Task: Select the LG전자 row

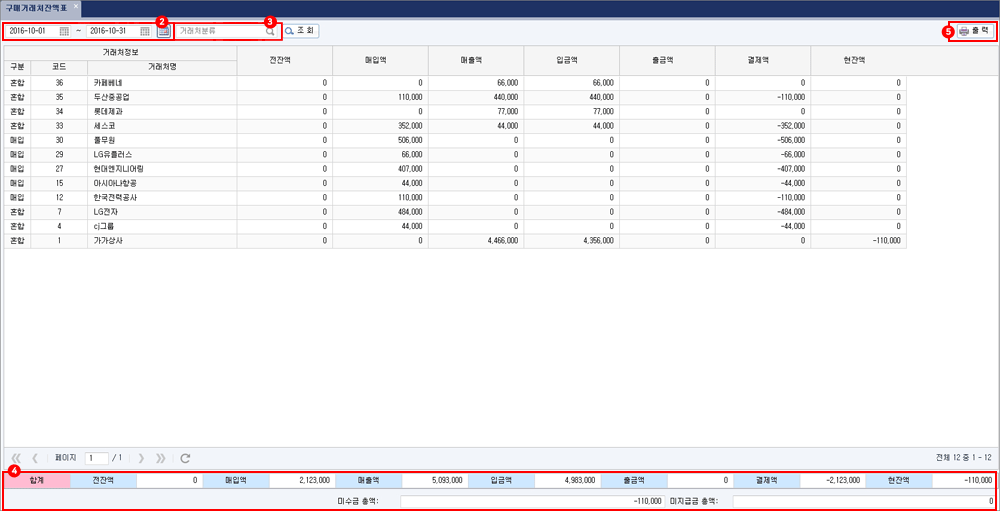Action: click(455, 212)
